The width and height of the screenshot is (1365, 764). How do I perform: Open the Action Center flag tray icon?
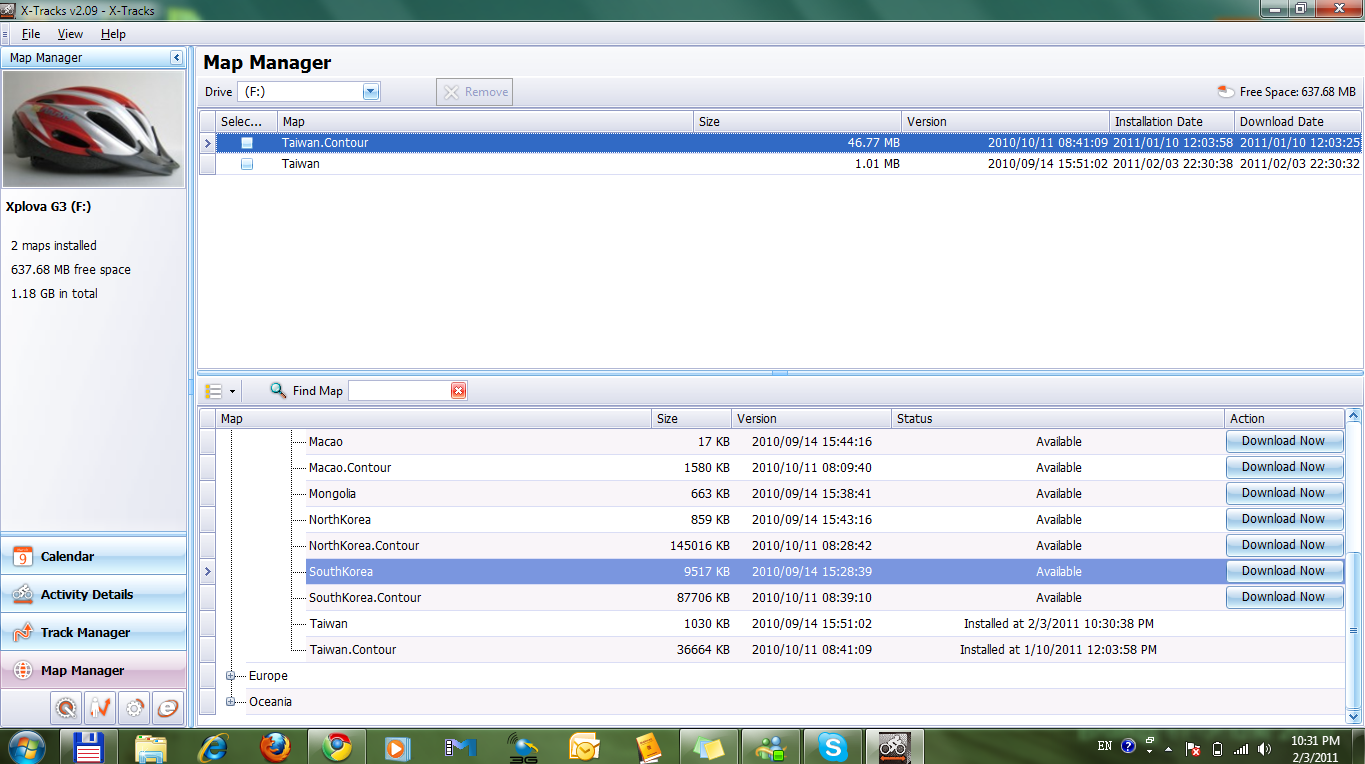point(1193,748)
